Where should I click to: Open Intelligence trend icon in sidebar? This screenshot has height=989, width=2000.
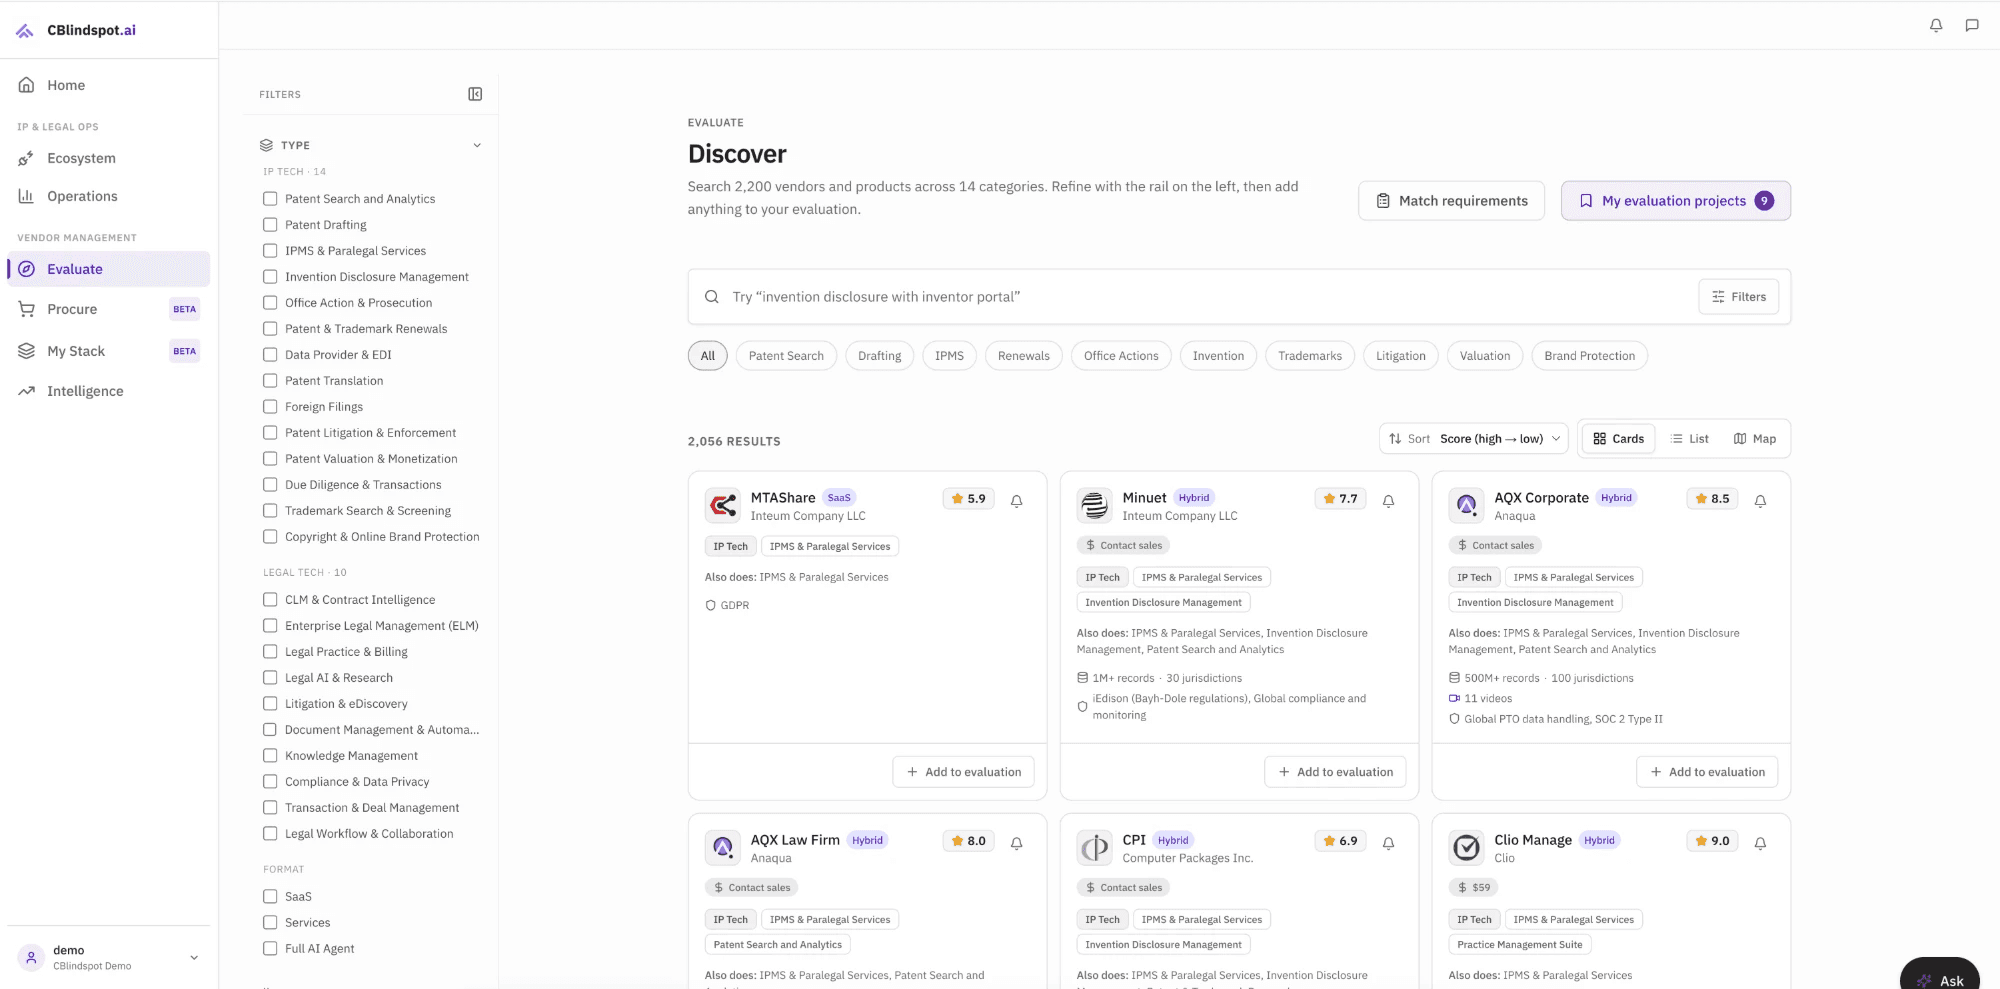(27, 391)
